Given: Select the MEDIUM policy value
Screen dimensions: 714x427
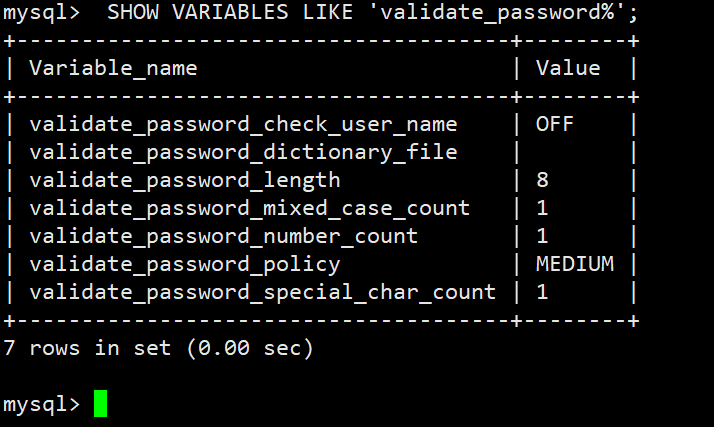Looking at the screenshot, I should pos(574,264).
